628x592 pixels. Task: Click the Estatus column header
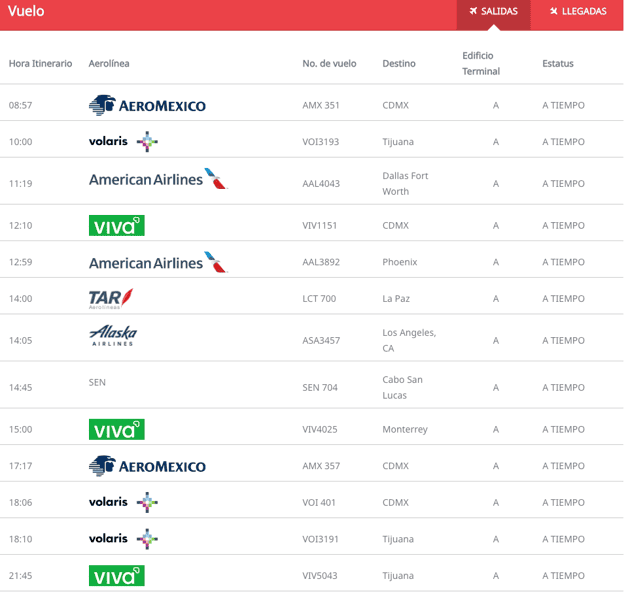coord(558,64)
